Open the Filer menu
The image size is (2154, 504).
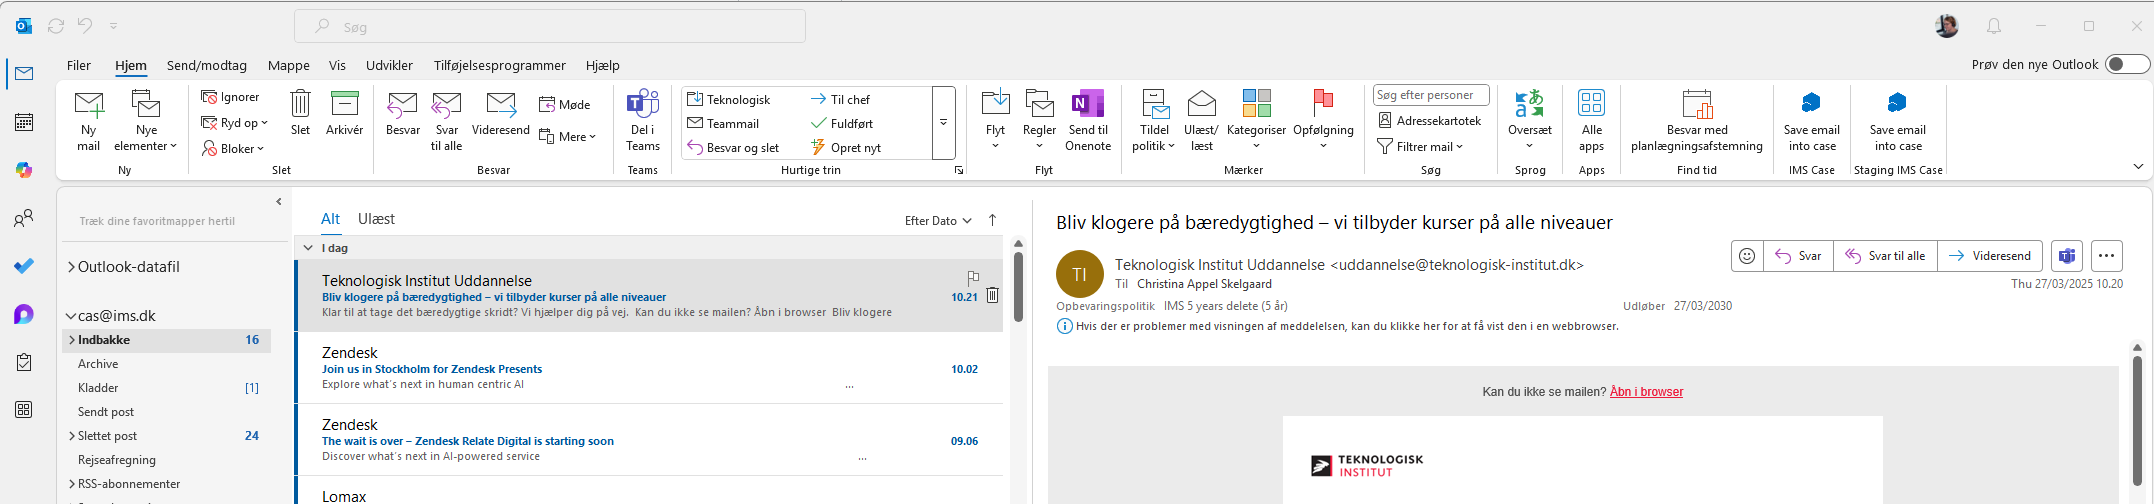79,65
